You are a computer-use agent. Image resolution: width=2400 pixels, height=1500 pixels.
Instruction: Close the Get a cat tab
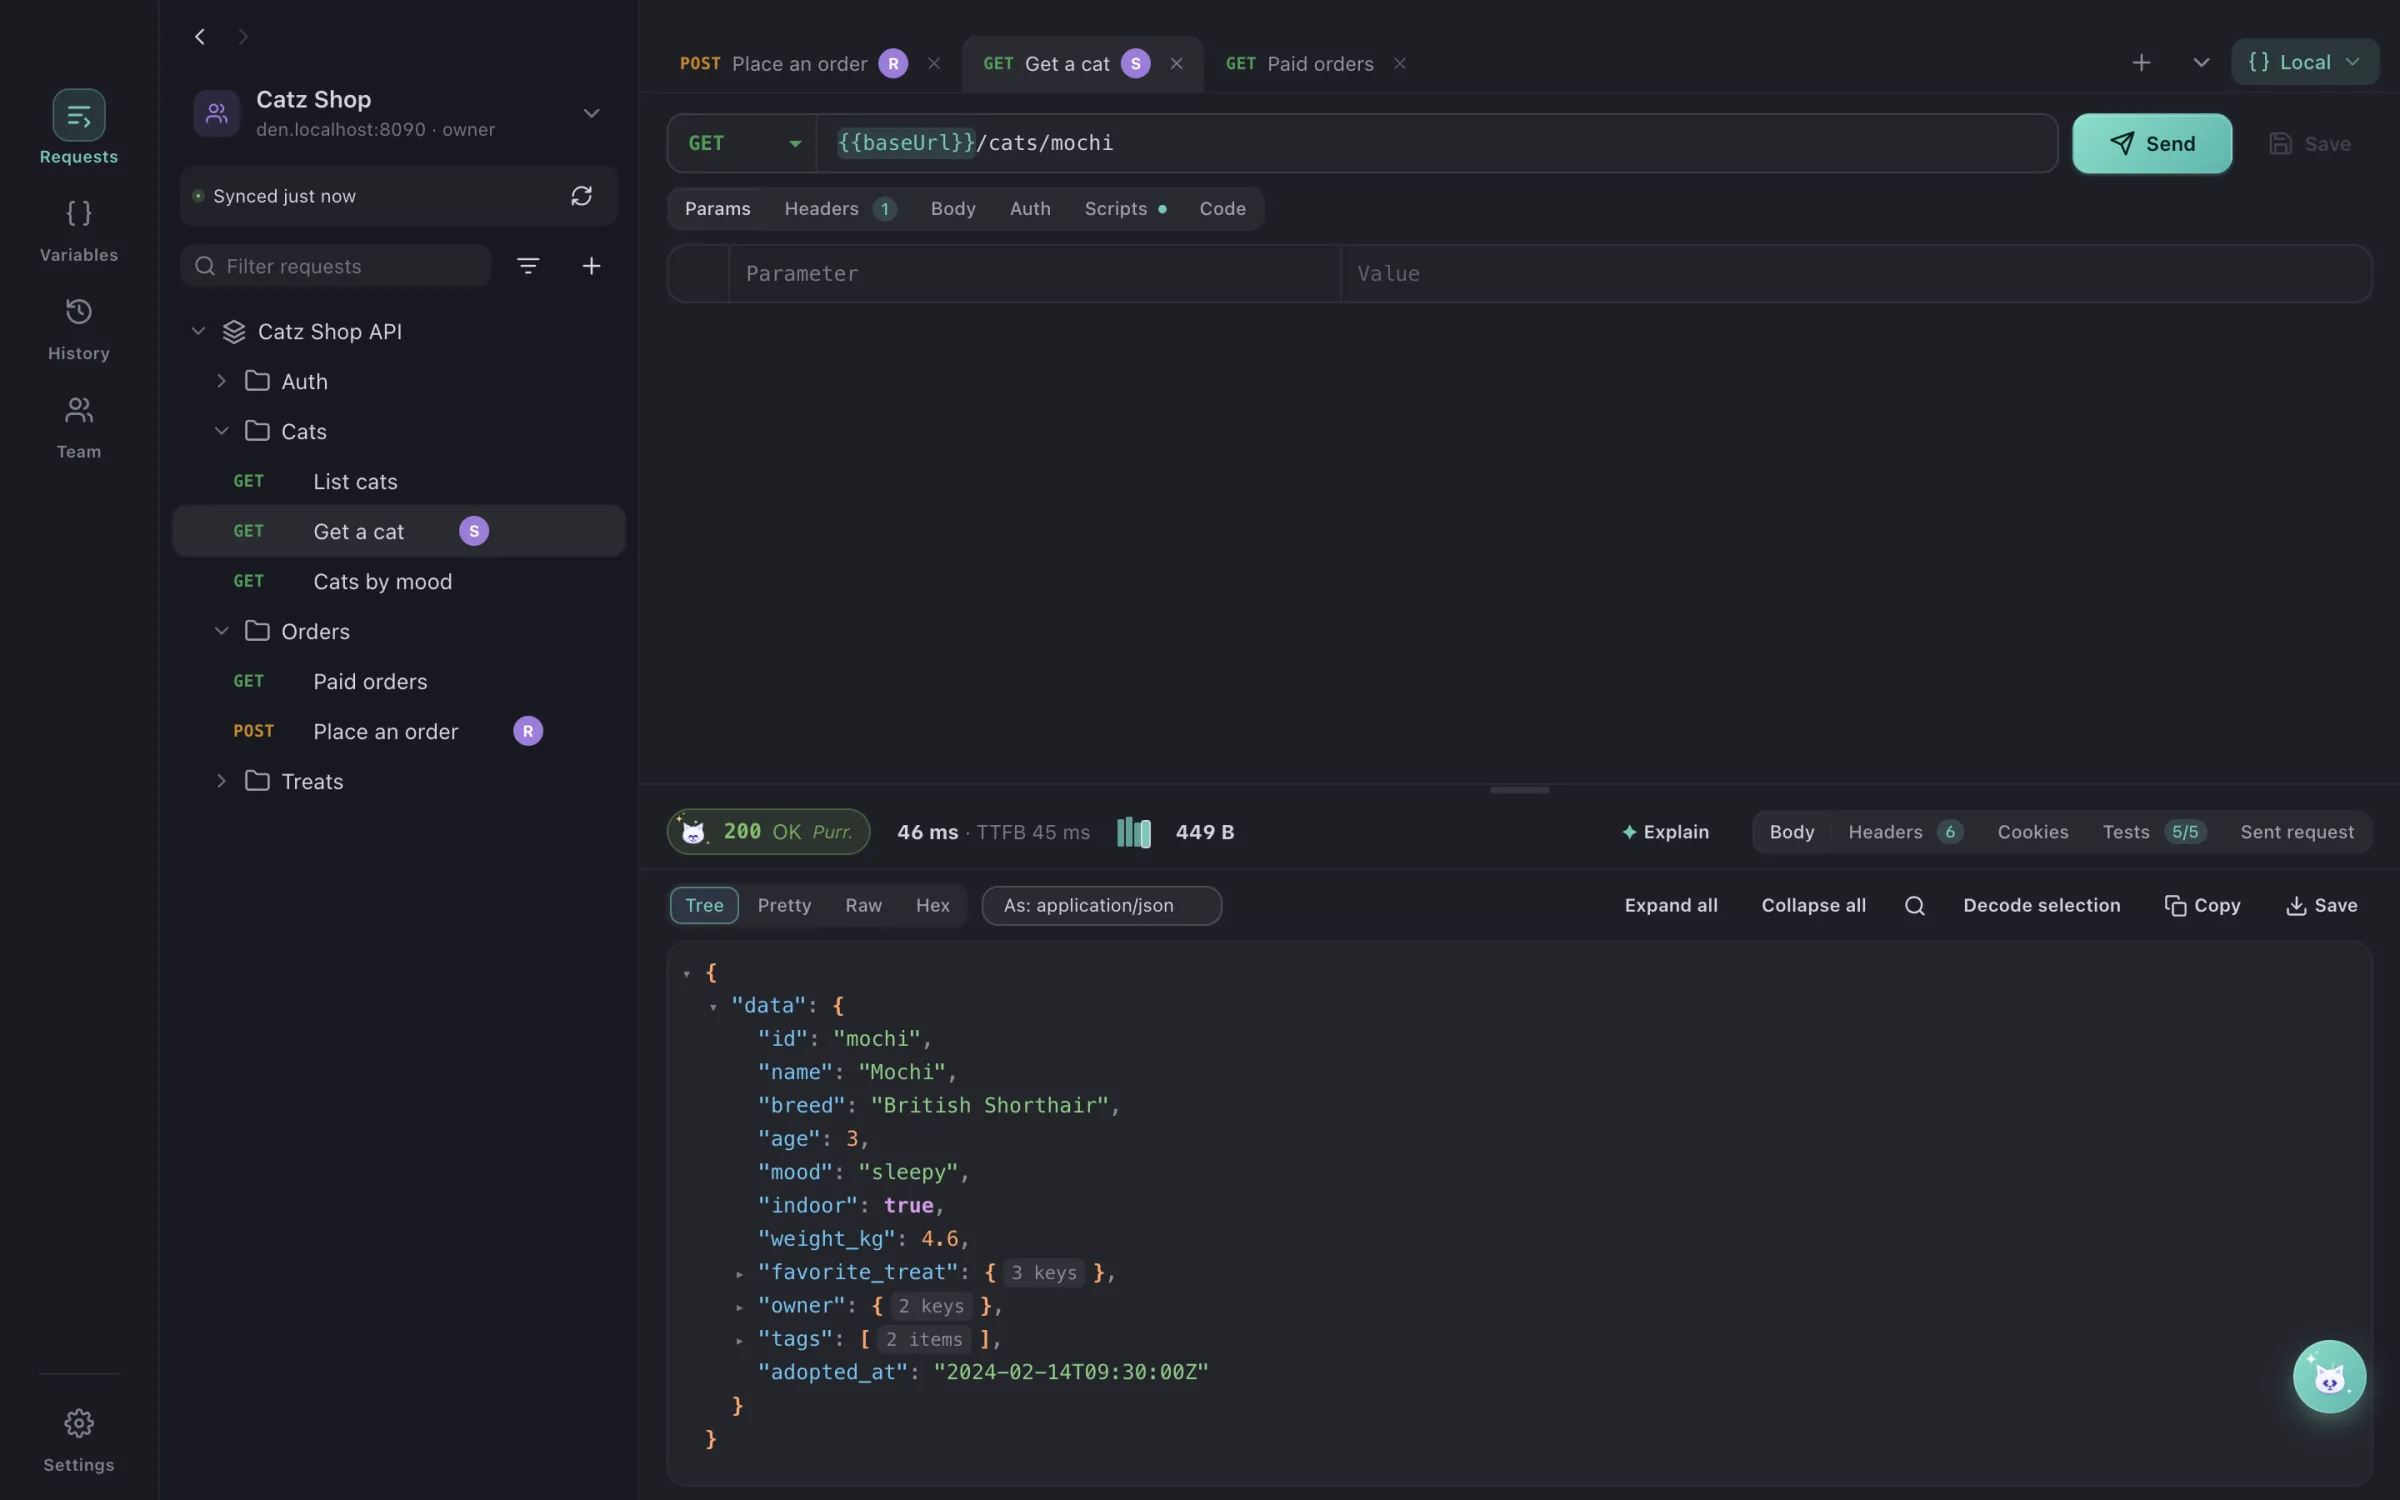tap(1177, 64)
